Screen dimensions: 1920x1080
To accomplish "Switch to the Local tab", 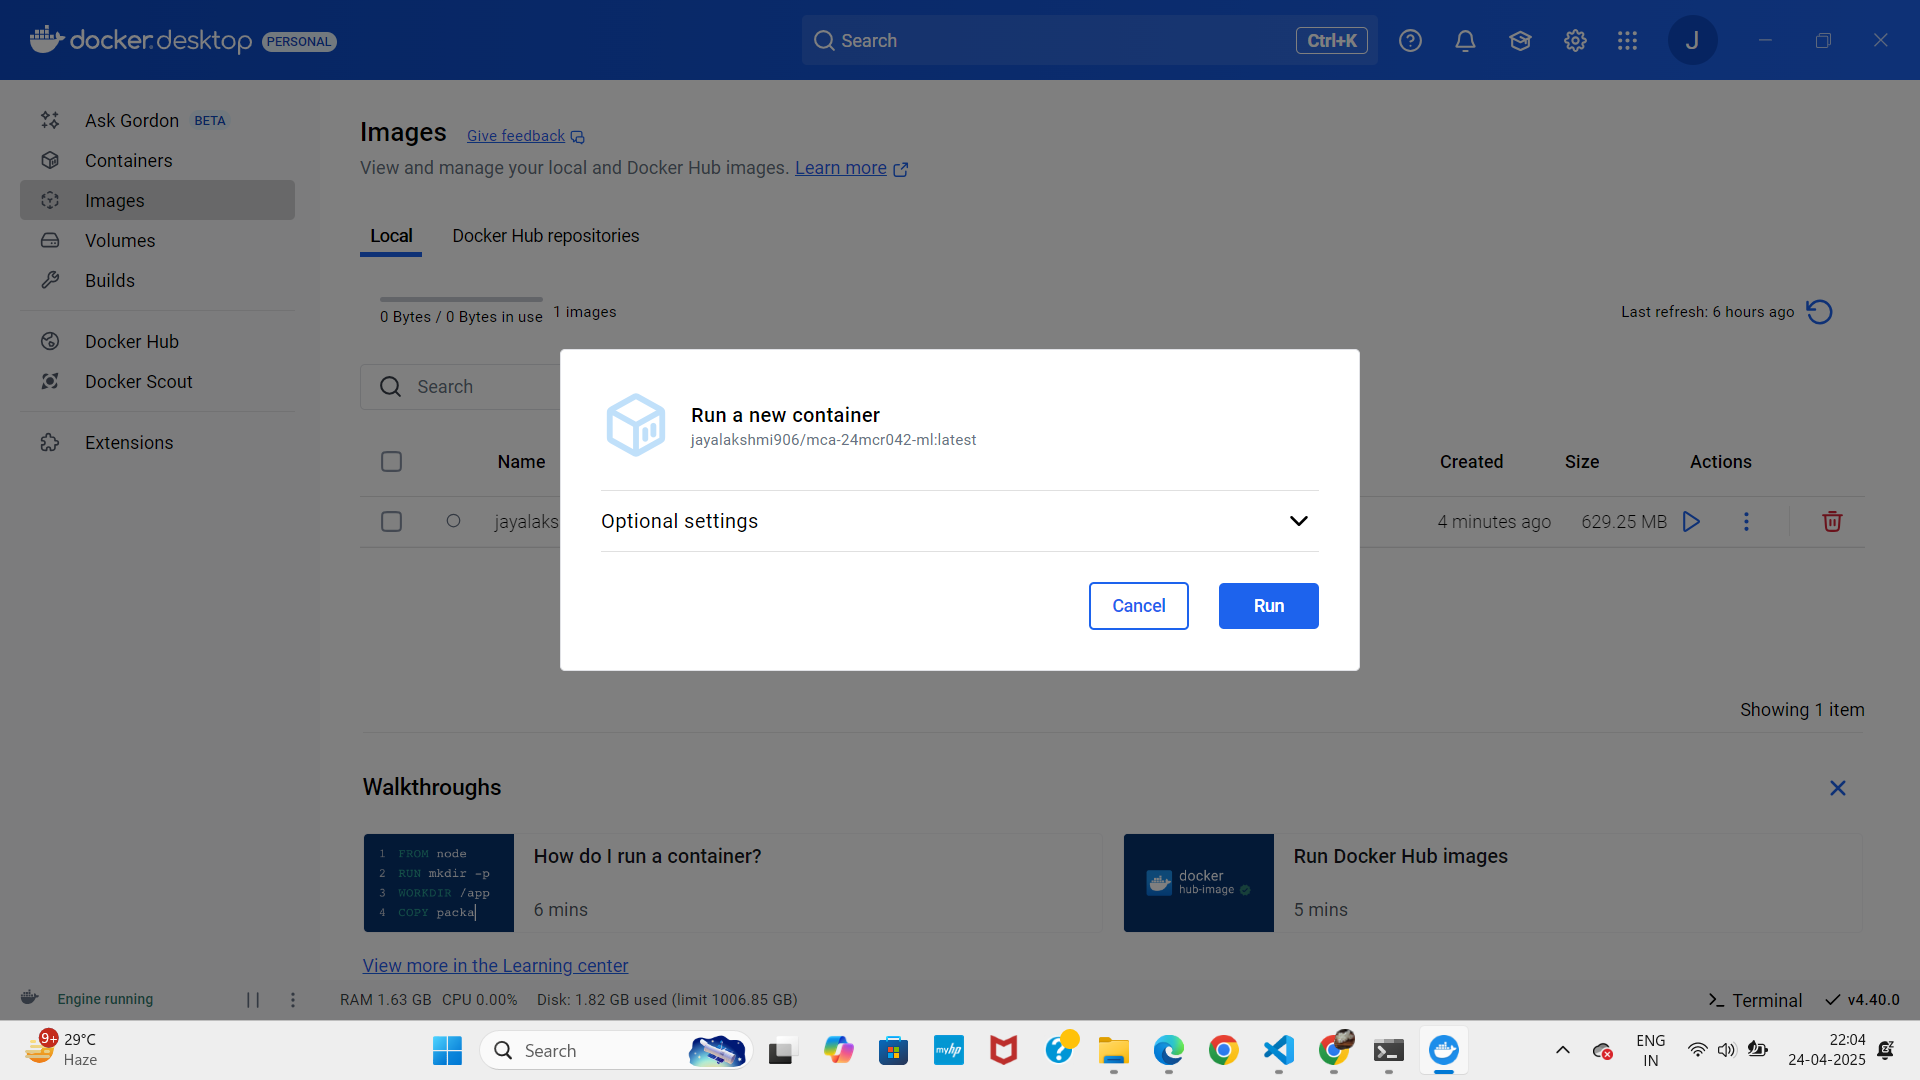I will (391, 236).
